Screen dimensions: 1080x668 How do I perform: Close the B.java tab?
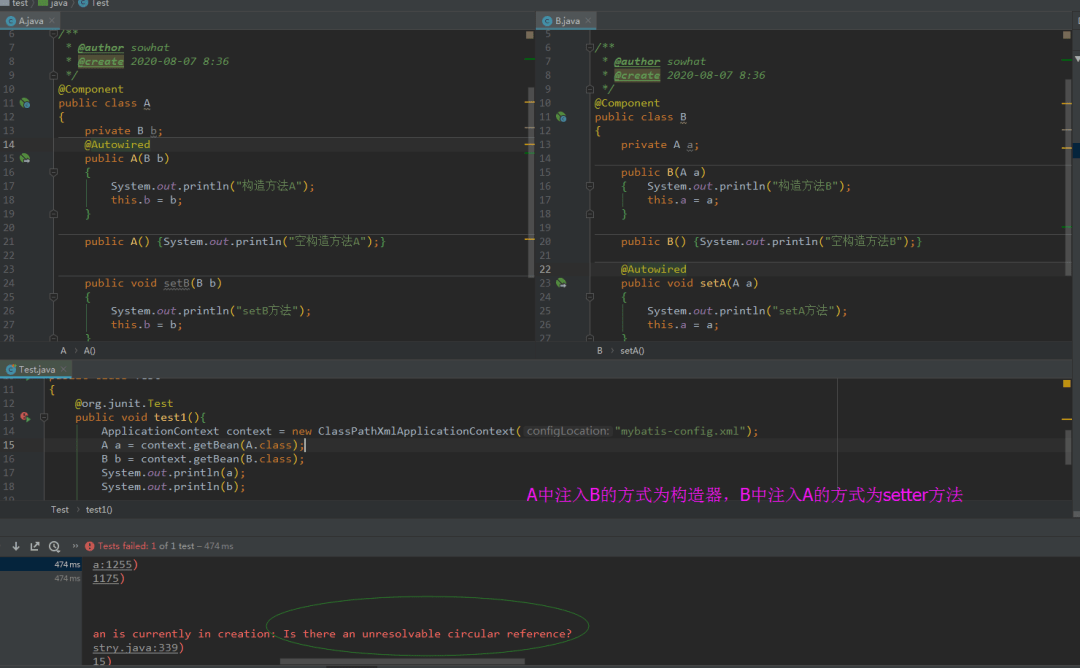tap(588, 21)
